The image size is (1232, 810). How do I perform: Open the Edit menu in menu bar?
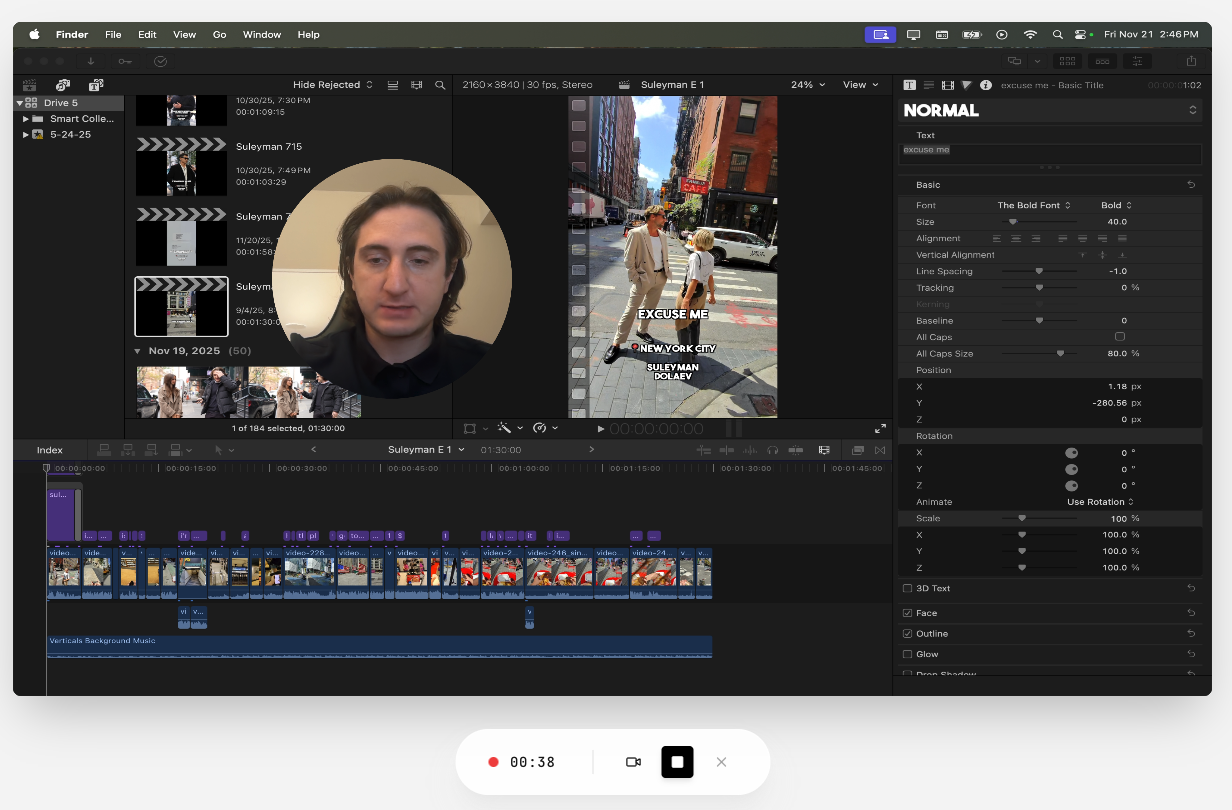coord(147,34)
